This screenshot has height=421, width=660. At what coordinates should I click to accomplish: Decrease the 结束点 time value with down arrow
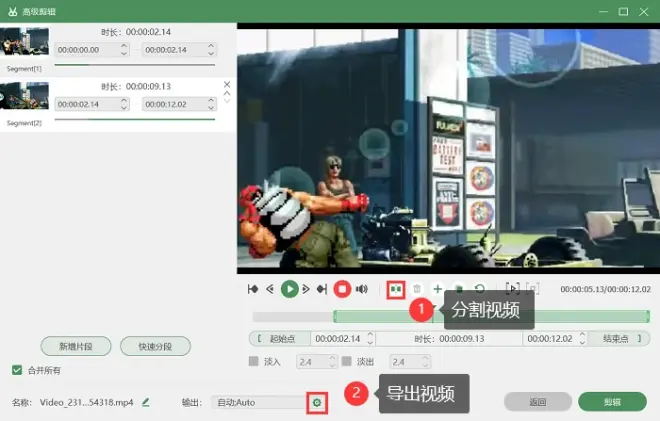582,342
